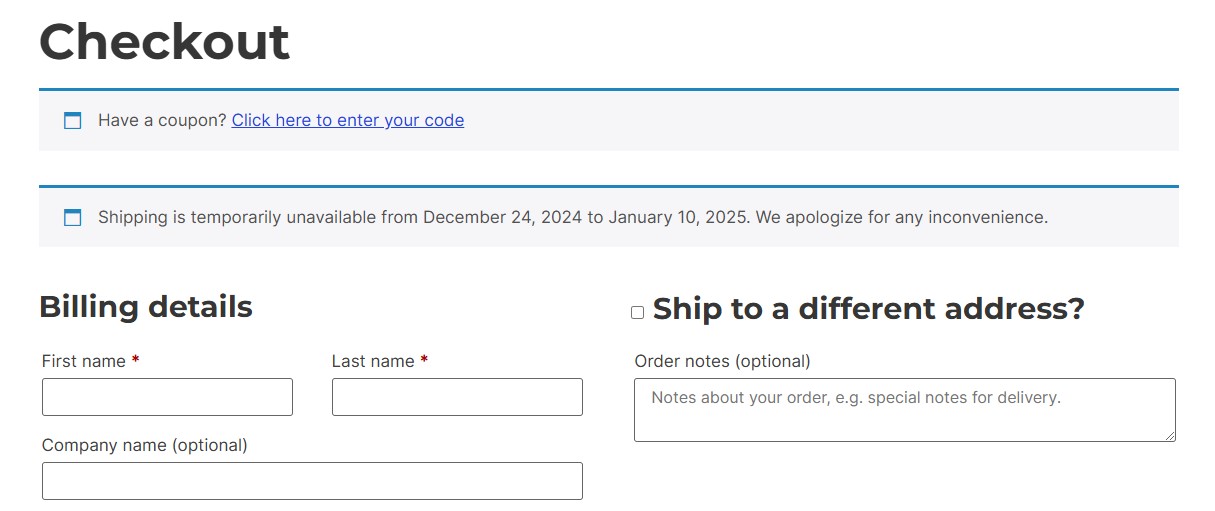The height and width of the screenshot is (511, 1215).
Task: Click the Billing details heading
Action: pyautogui.click(x=146, y=307)
